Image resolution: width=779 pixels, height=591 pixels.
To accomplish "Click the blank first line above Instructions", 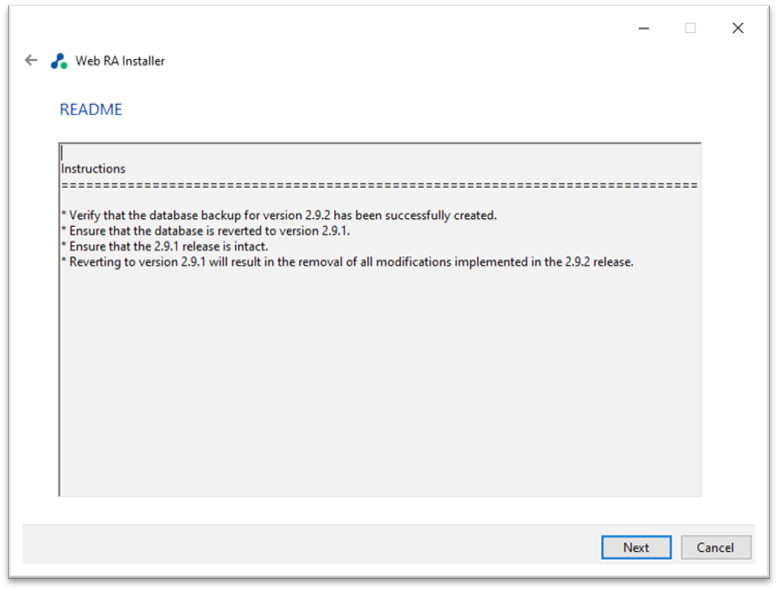I will coord(380,152).
